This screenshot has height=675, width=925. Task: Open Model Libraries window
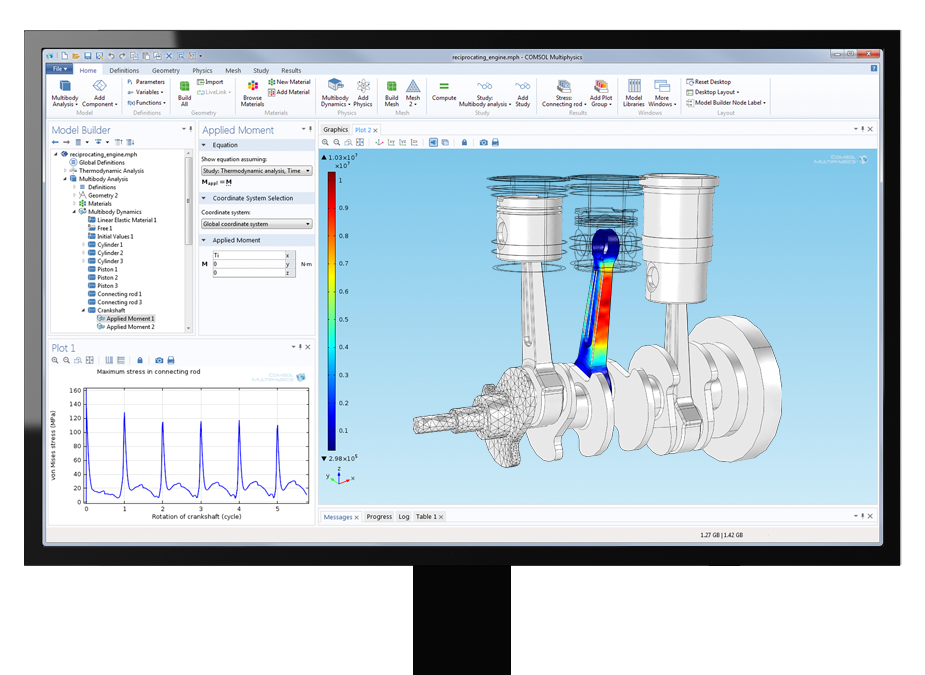634,93
